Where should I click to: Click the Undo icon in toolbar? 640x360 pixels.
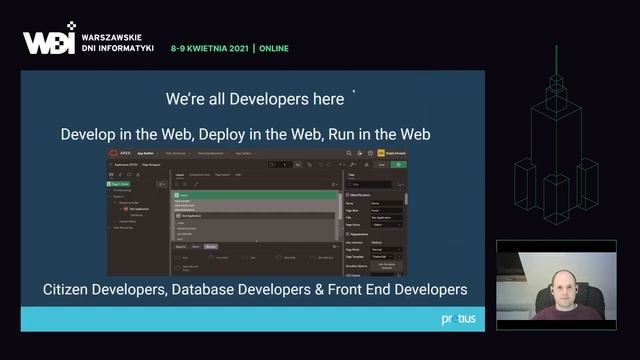pyautogui.click(x=321, y=164)
